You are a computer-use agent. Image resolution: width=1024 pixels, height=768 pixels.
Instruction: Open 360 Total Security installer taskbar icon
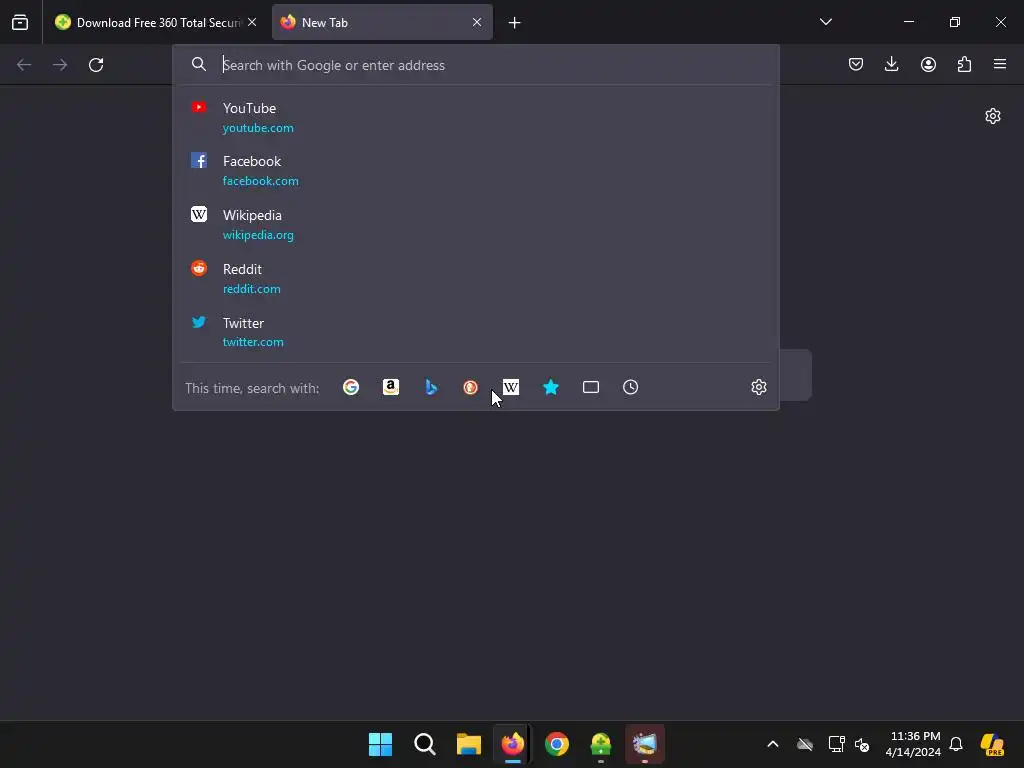pos(601,744)
